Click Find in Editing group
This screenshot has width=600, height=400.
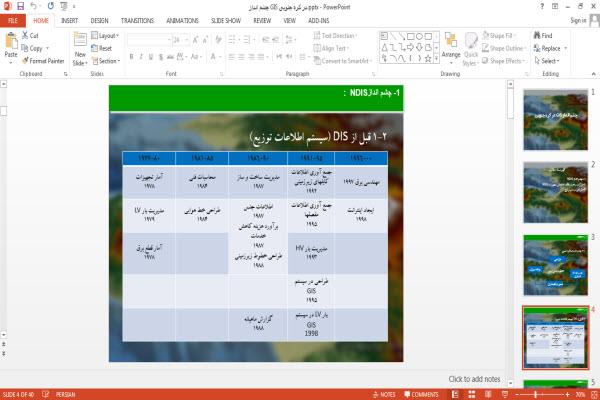(543, 36)
